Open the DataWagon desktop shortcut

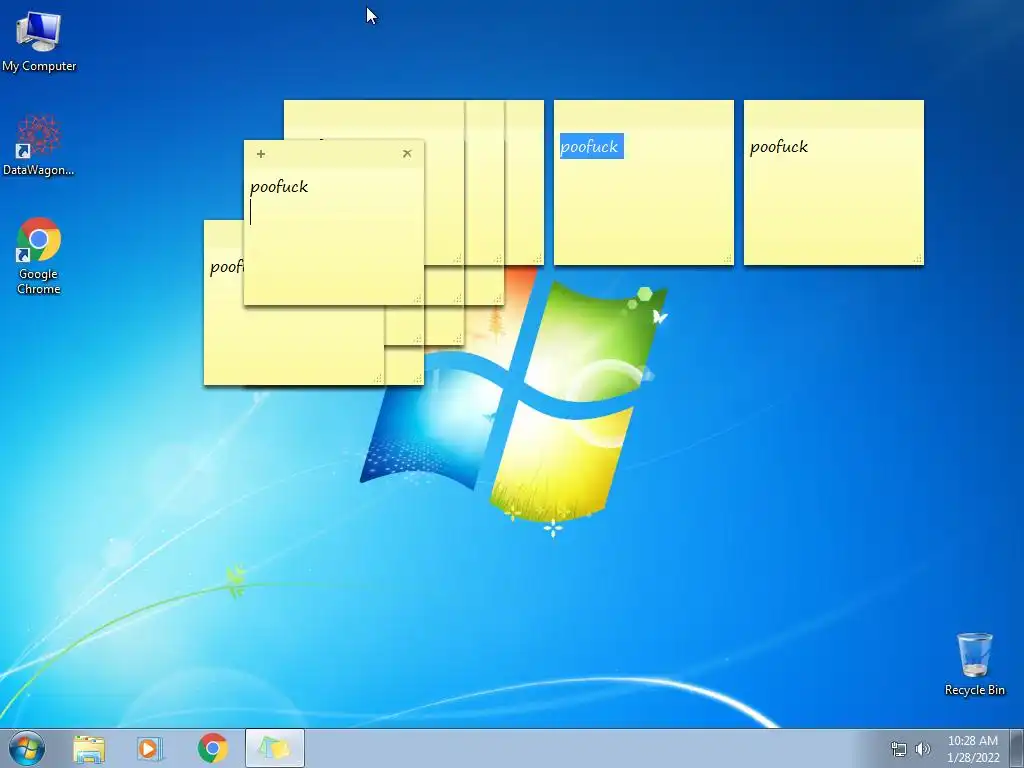(x=39, y=146)
